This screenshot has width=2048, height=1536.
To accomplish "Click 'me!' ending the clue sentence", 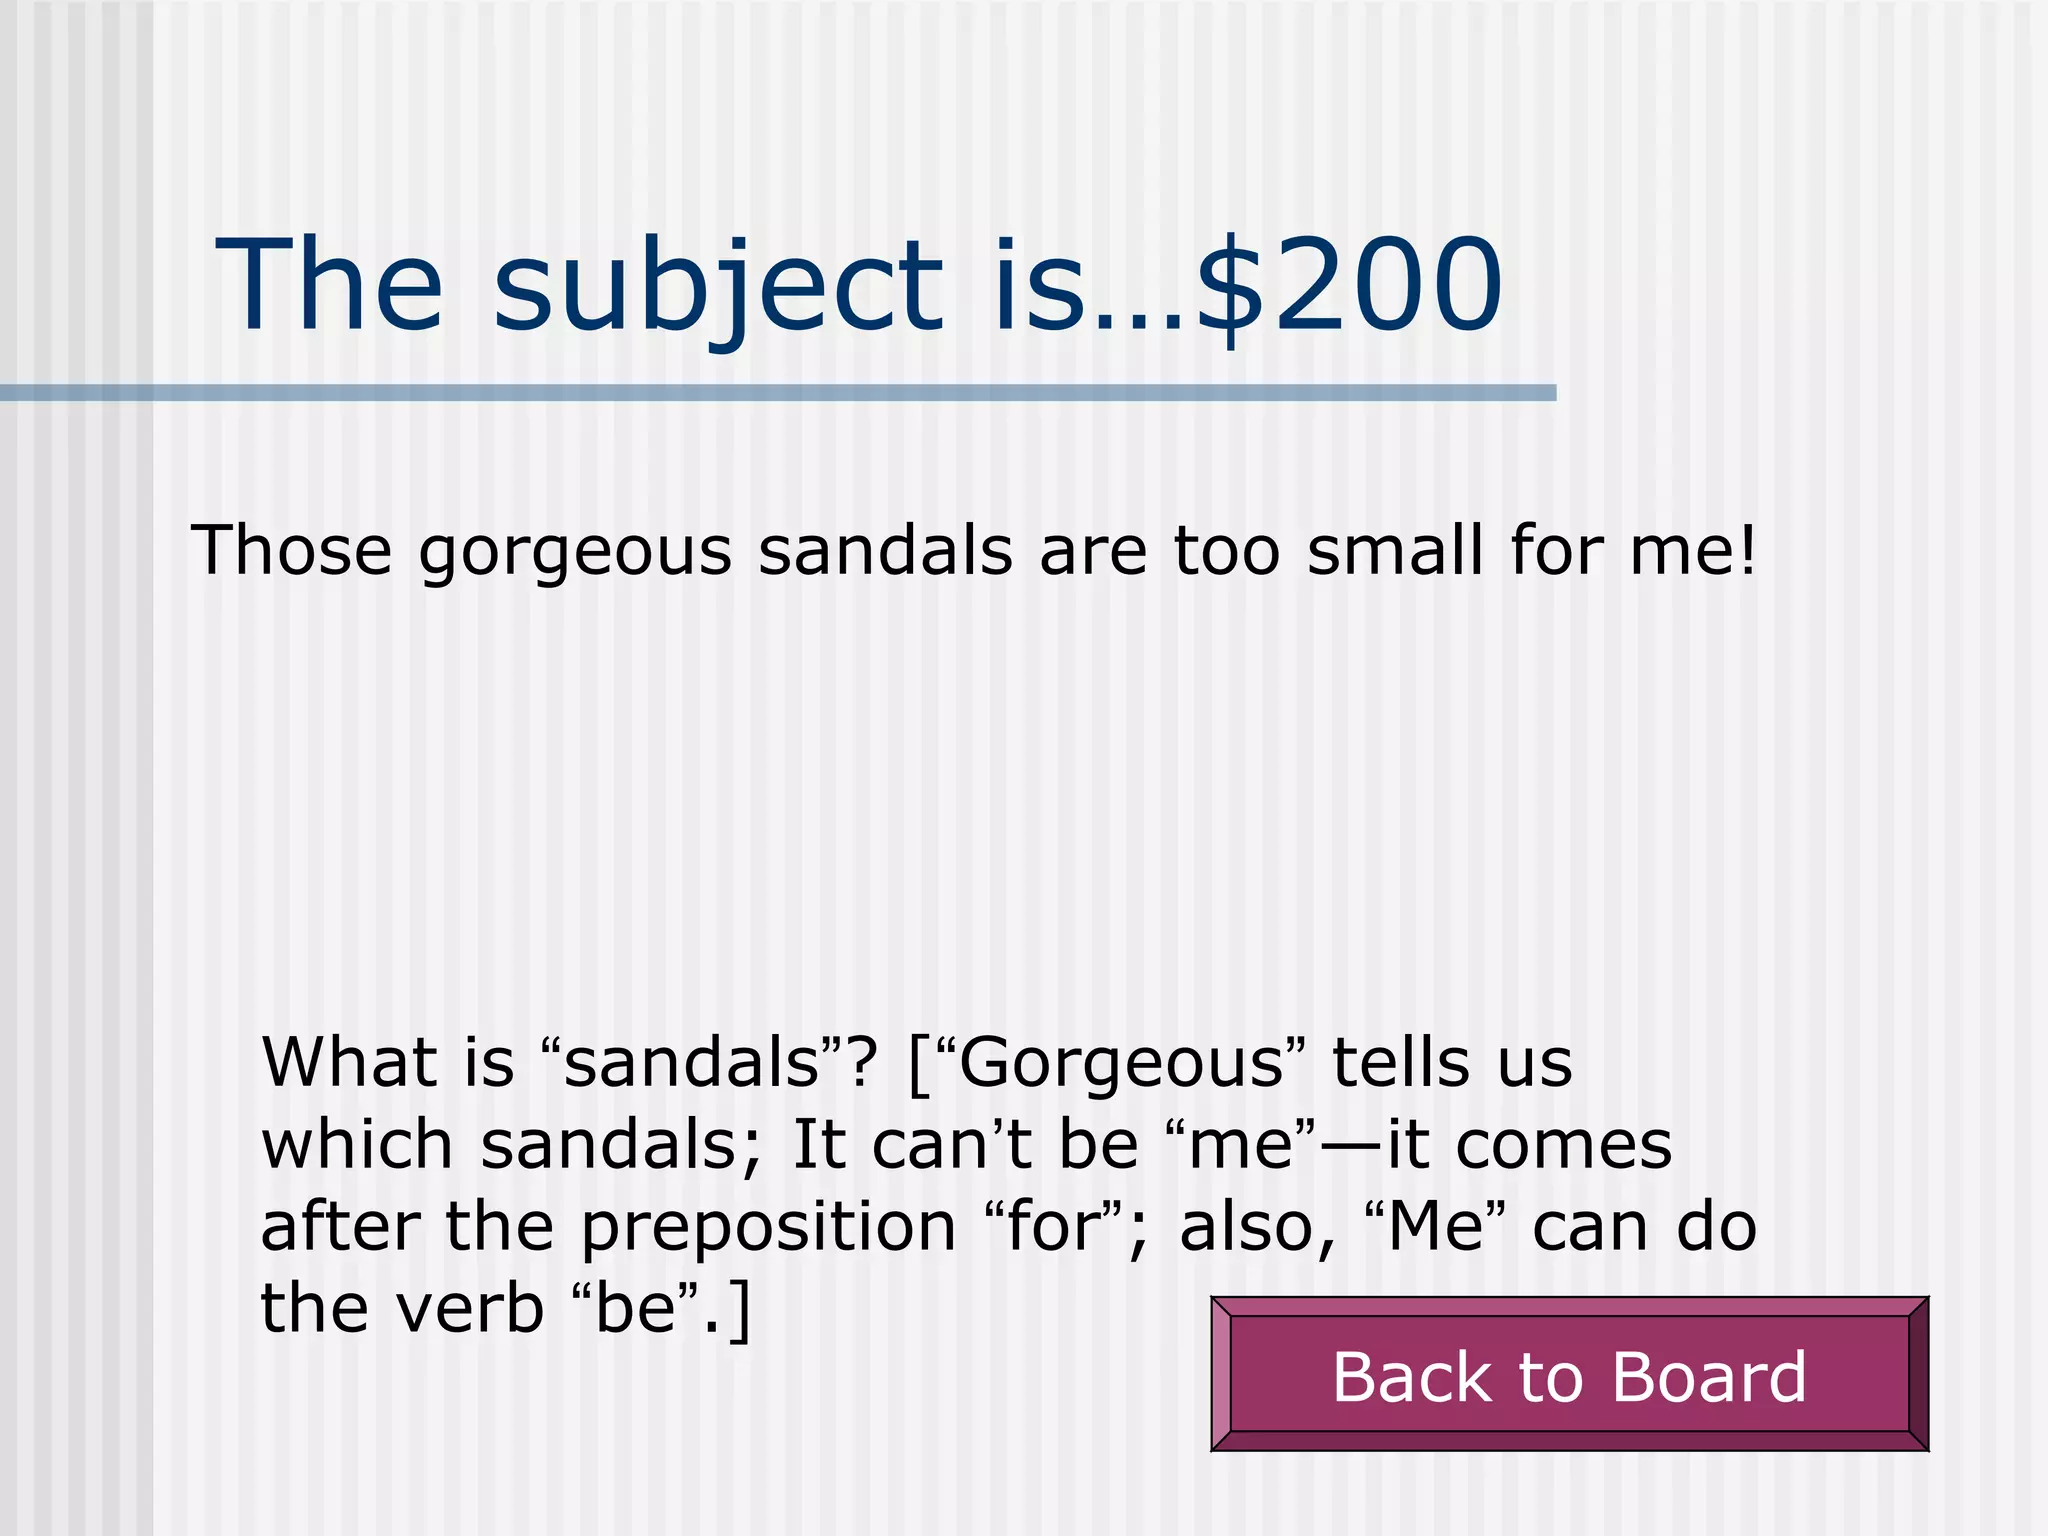I will (x=1693, y=550).
